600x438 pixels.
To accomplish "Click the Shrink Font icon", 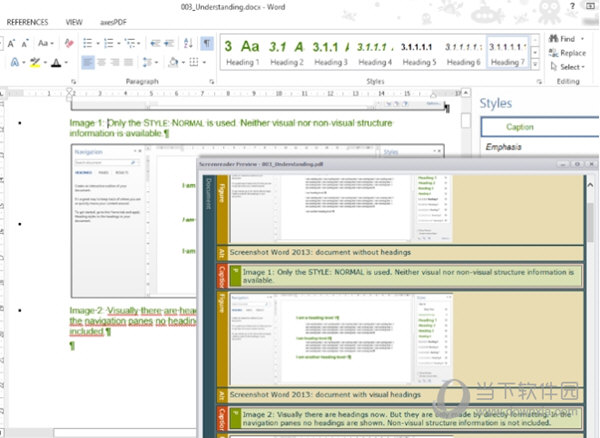I will point(25,43).
